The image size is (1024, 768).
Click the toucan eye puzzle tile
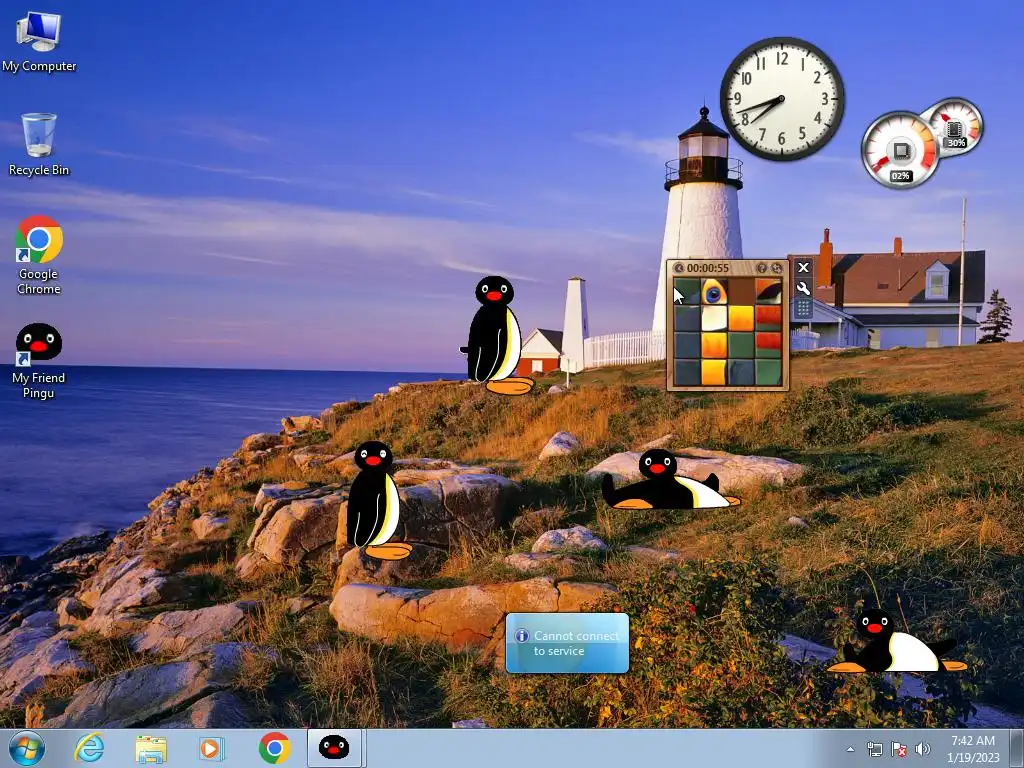[x=714, y=292]
